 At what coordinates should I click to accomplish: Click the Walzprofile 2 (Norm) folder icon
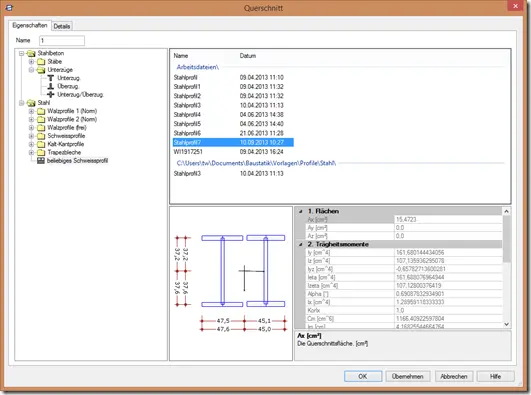pyautogui.click(x=41, y=119)
